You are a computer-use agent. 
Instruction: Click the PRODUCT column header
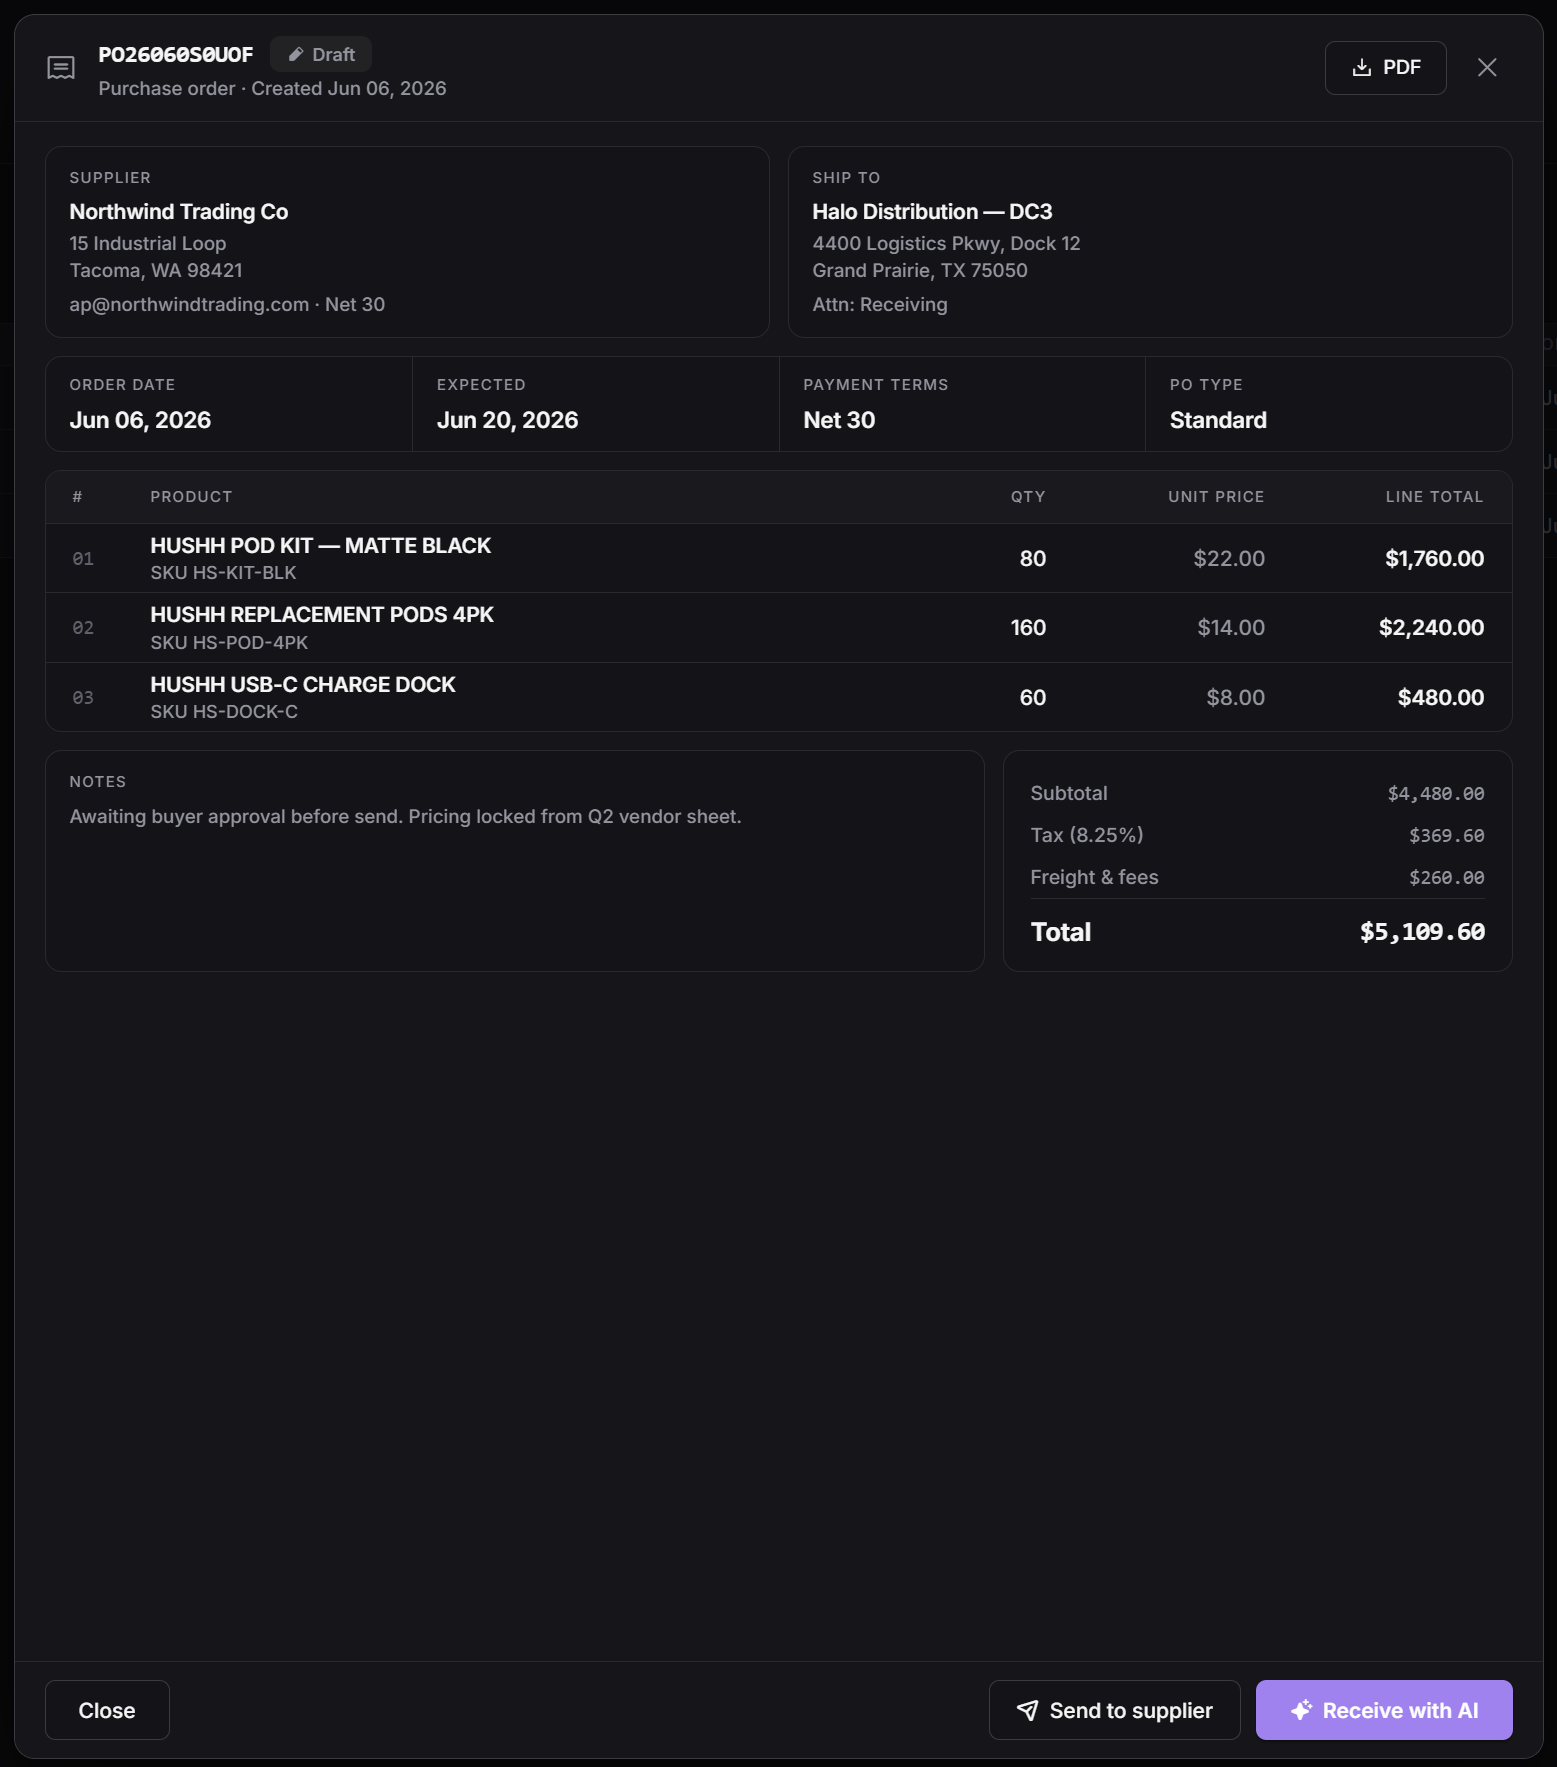(x=191, y=497)
